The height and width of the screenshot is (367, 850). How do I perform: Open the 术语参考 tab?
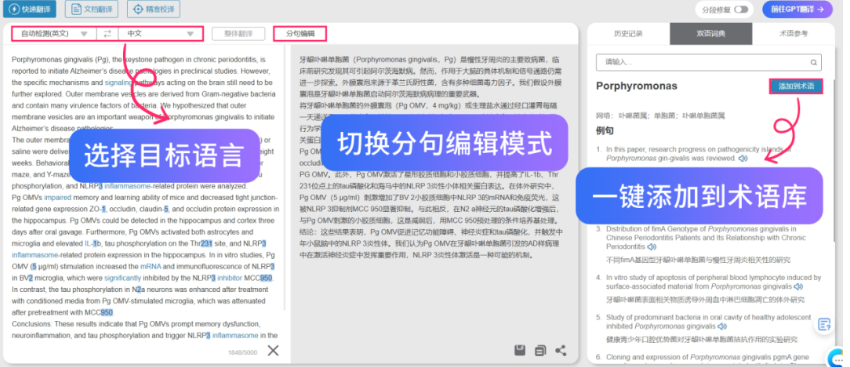pos(793,34)
